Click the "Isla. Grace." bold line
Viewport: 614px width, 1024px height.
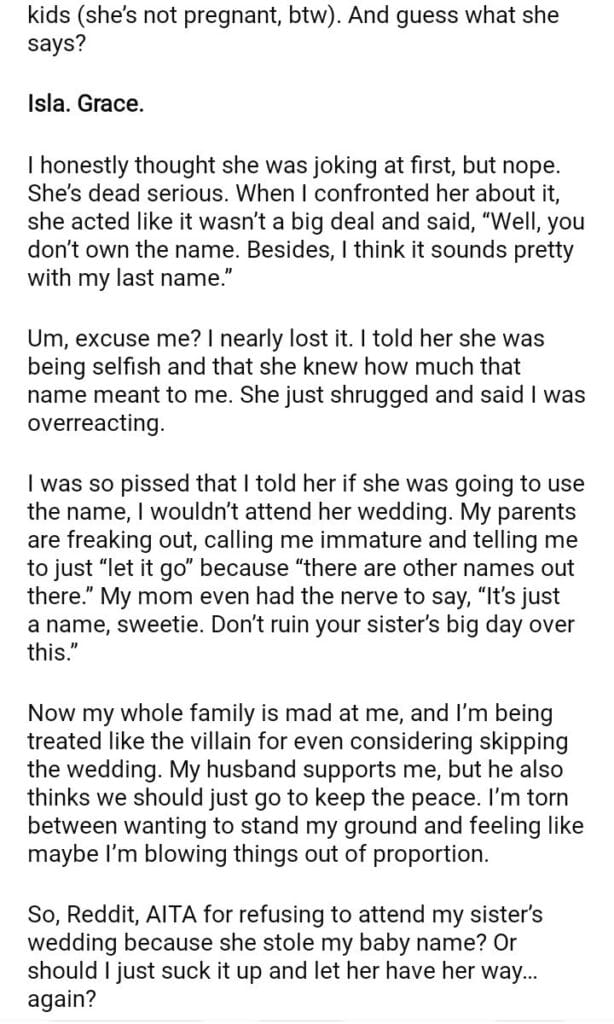click(x=85, y=105)
